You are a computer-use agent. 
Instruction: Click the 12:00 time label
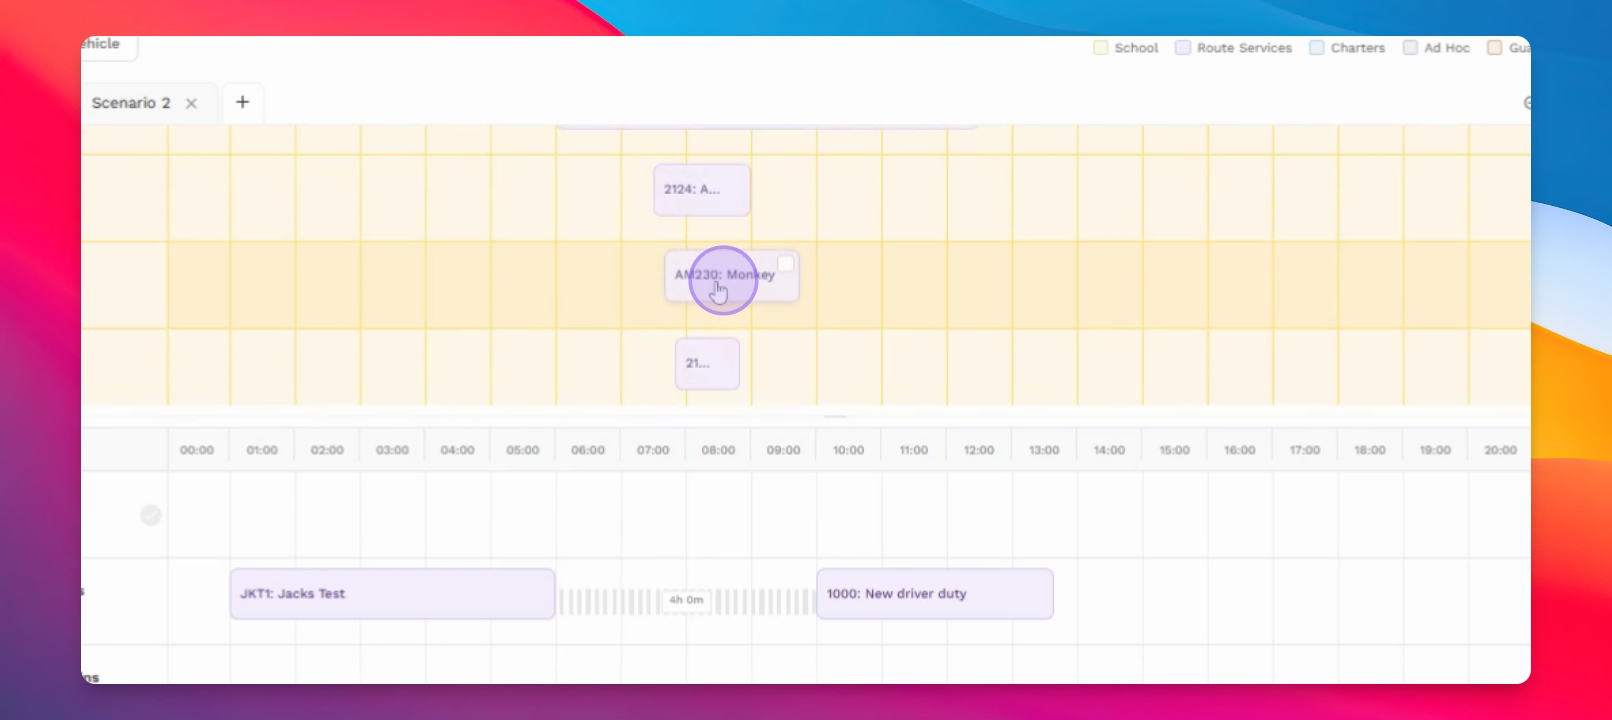(979, 450)
